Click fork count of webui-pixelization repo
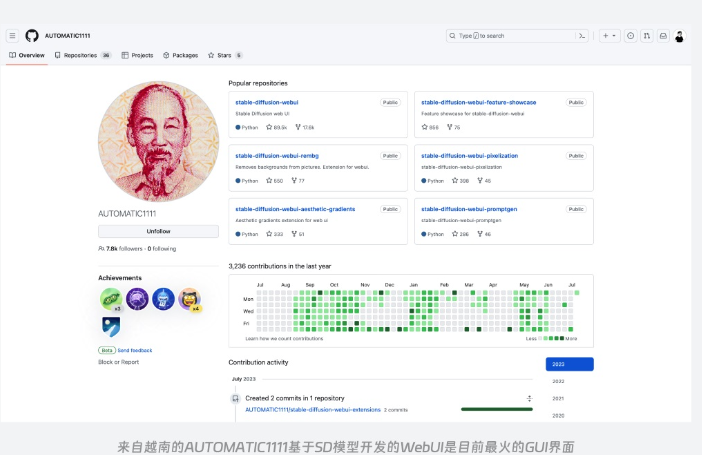 pyautogui.click(x=484, y=180)
